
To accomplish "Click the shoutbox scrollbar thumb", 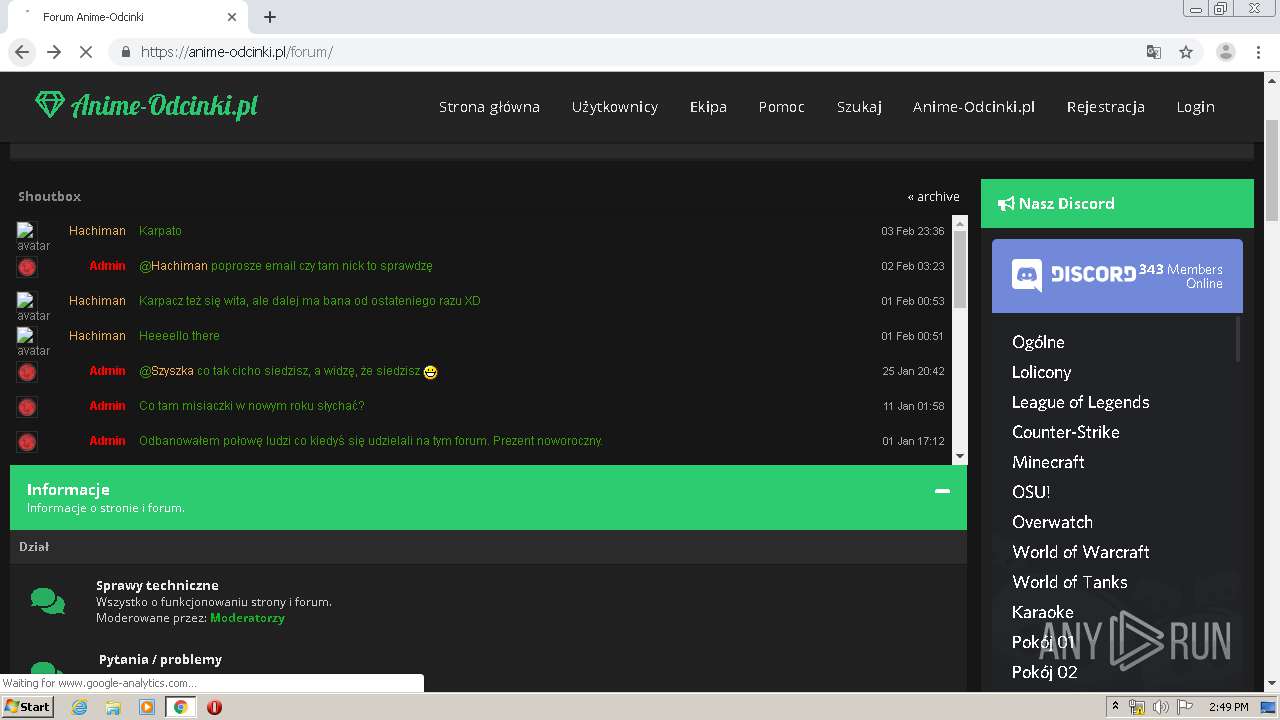I will click(960, 268).
